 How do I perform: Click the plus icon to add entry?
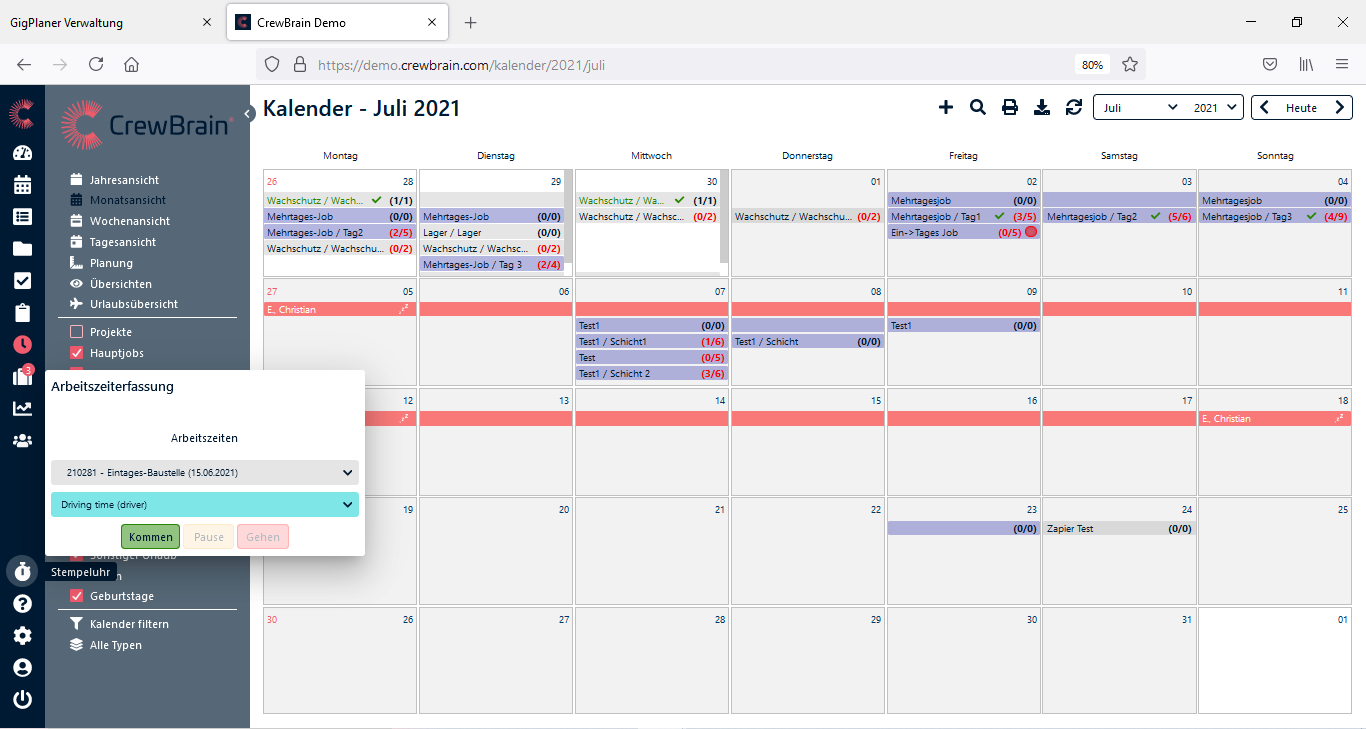coord(946,107)
